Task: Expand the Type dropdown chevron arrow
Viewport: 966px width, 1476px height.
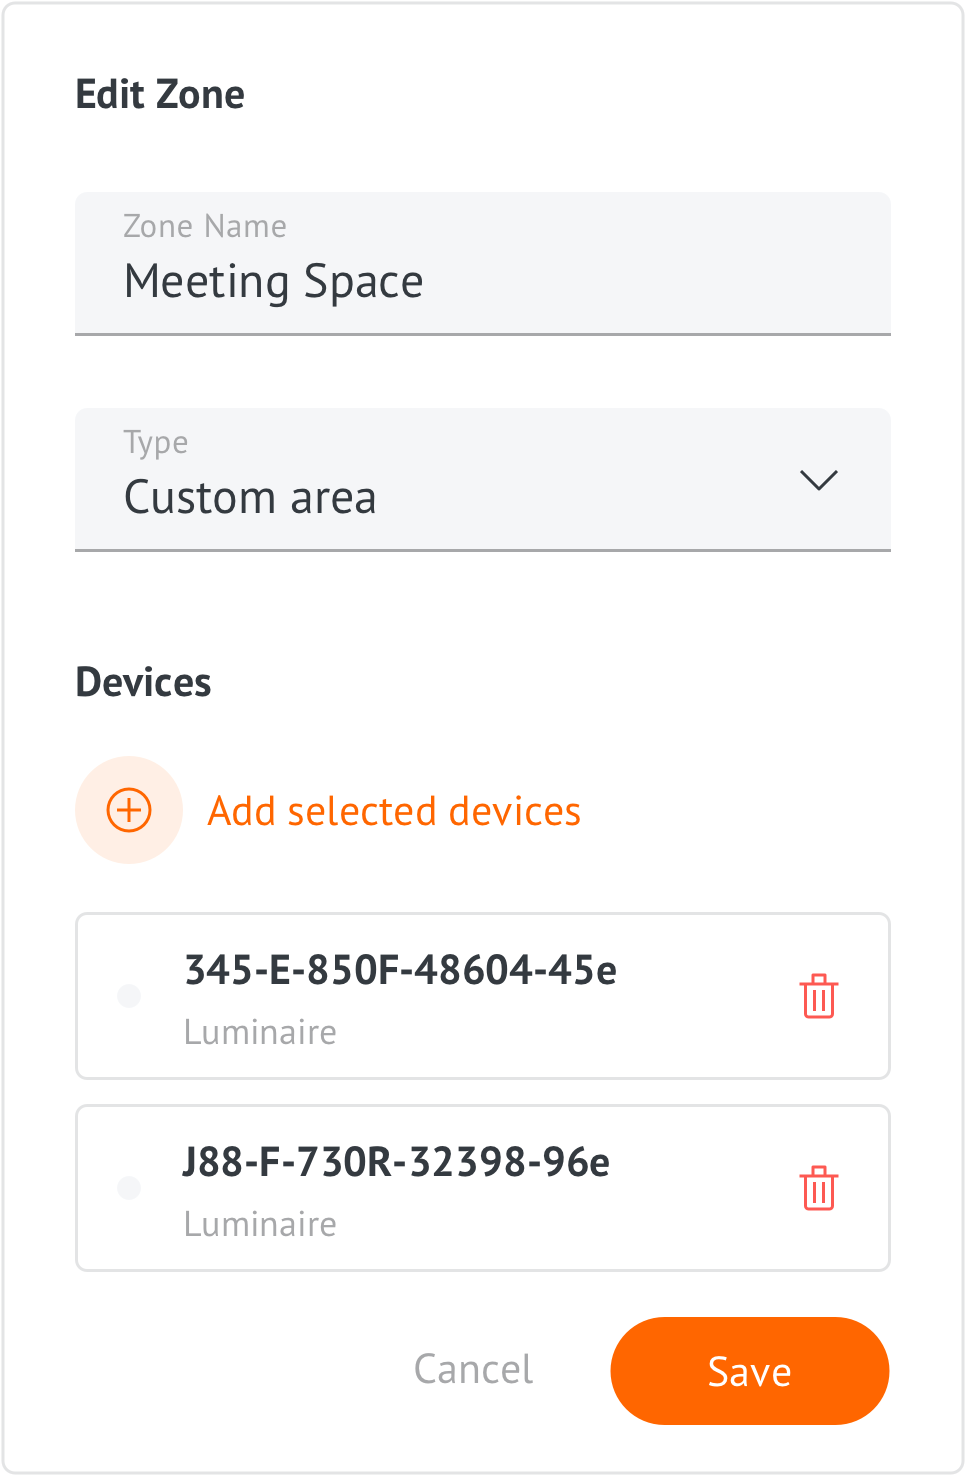Action: tap(818, 480)
